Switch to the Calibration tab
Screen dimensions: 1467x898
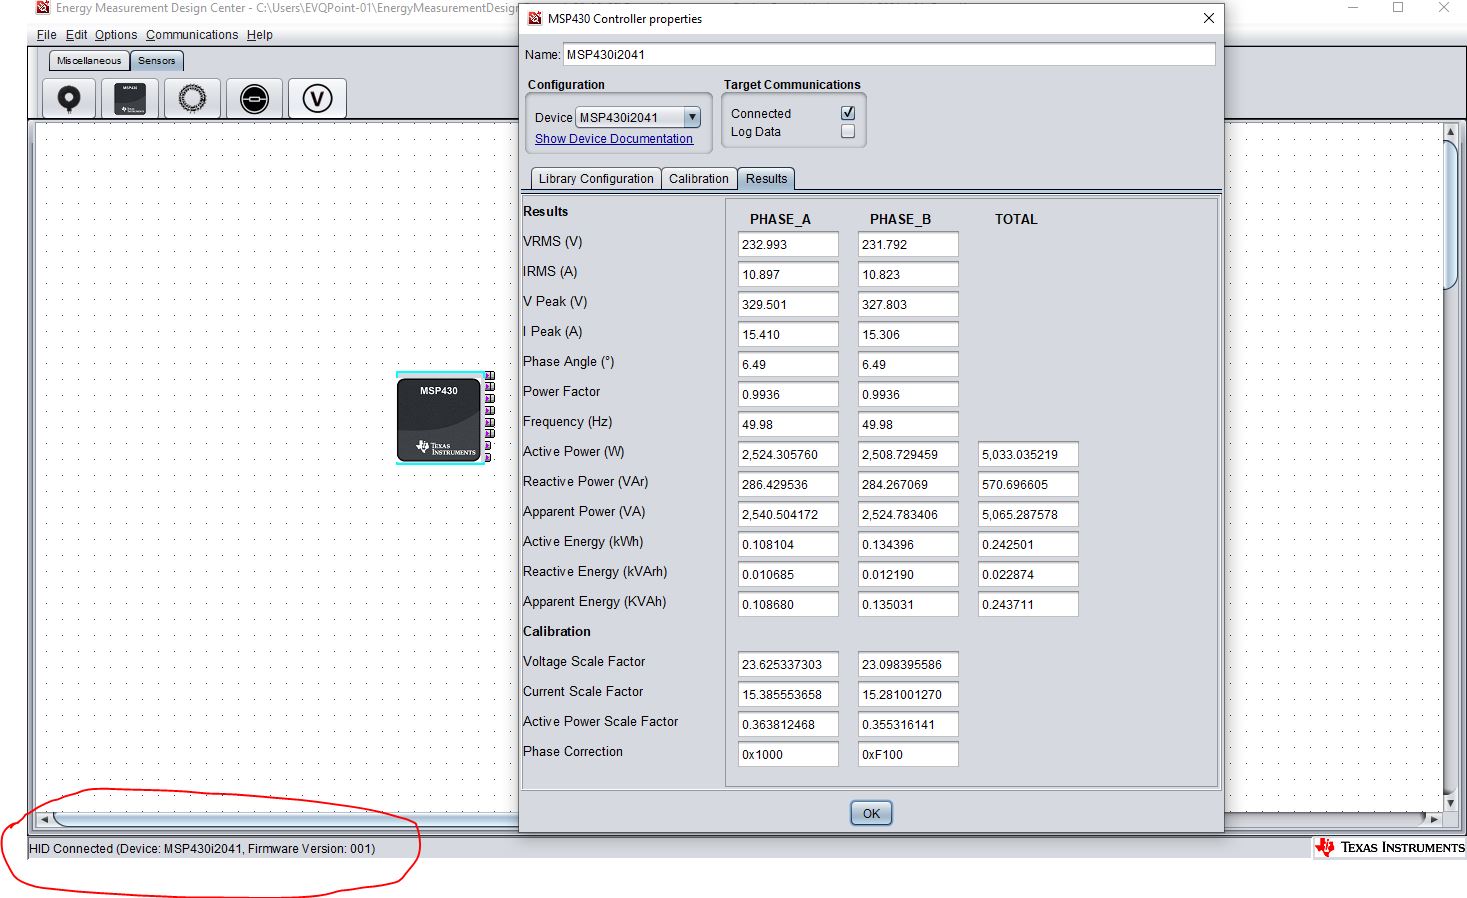[x=698, y=178]
